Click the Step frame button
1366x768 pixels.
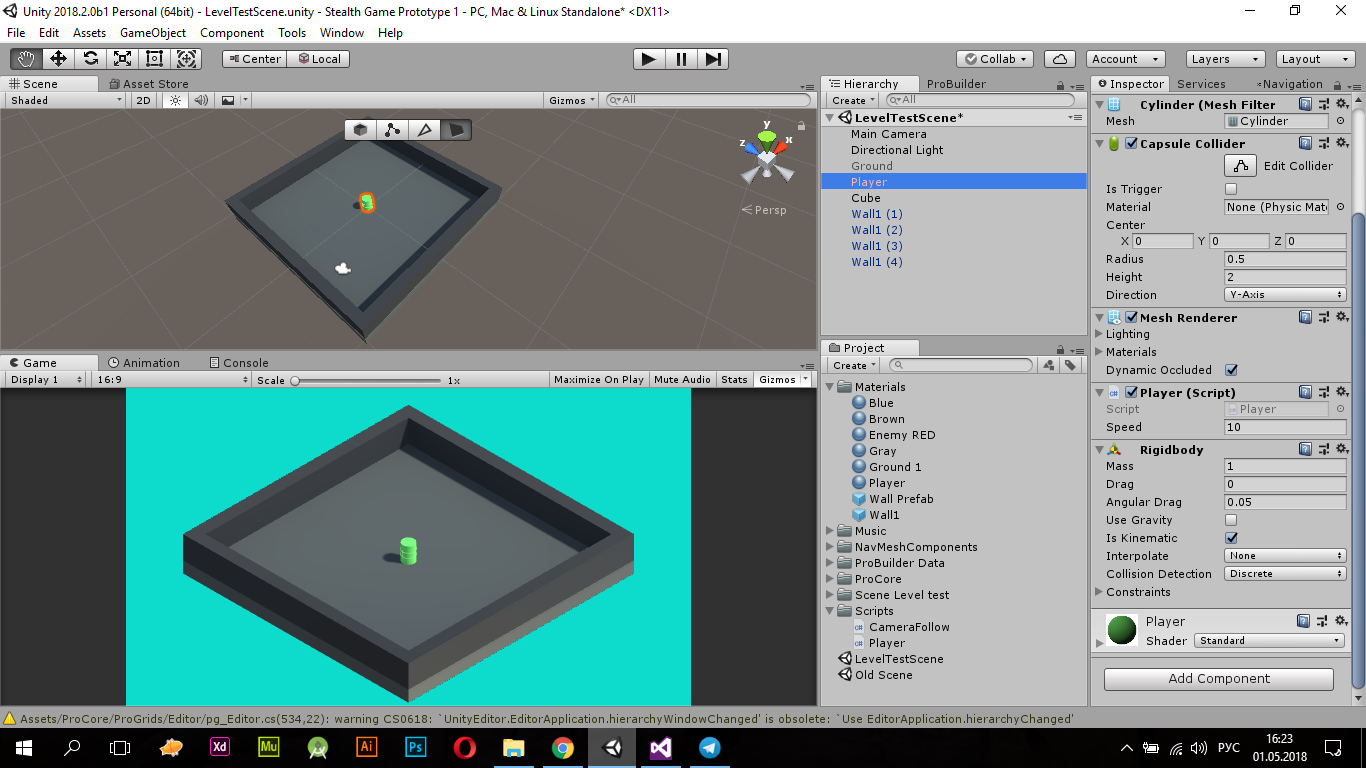712,59
